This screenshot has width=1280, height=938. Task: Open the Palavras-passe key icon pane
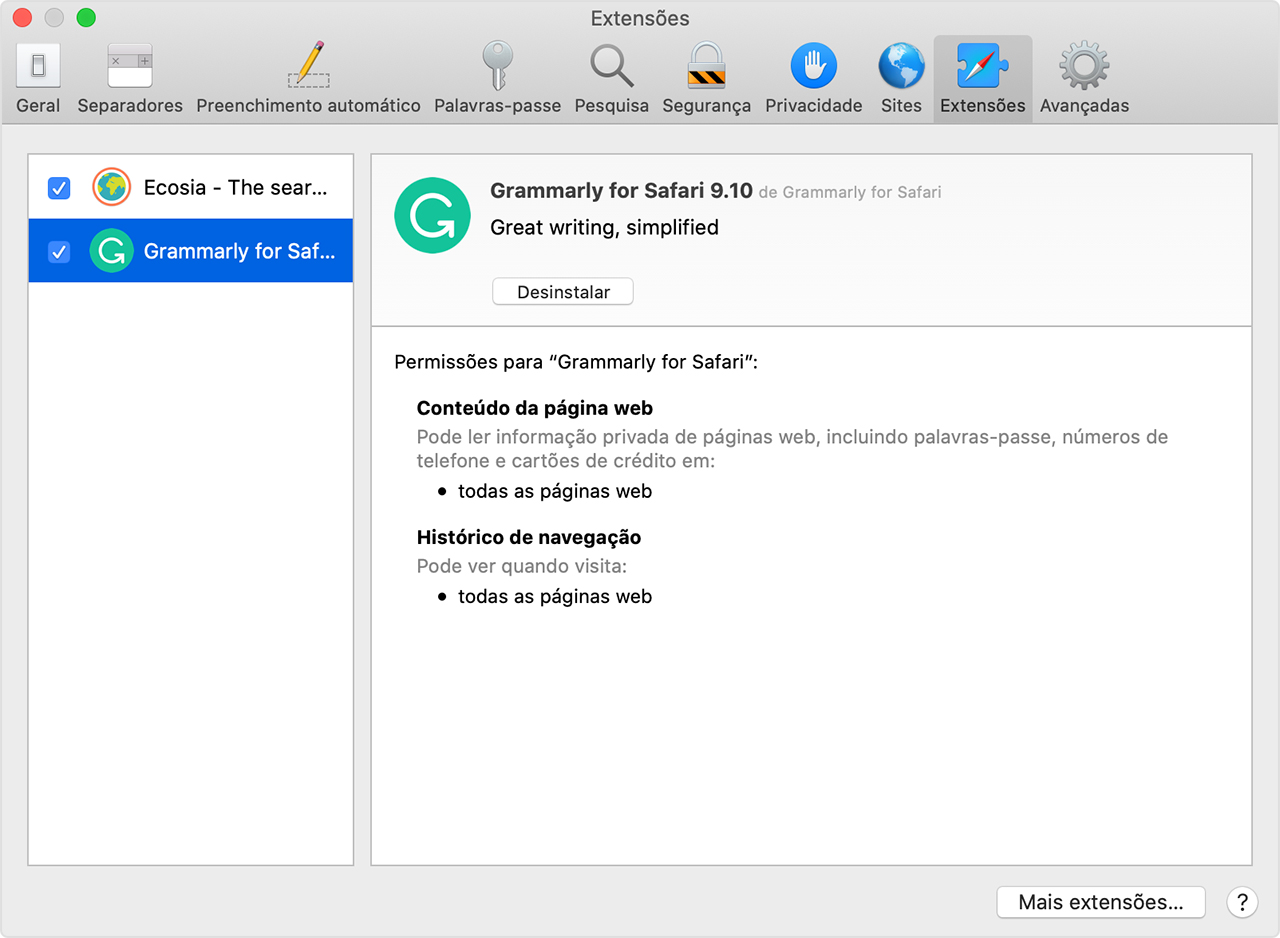coord(497,79)
